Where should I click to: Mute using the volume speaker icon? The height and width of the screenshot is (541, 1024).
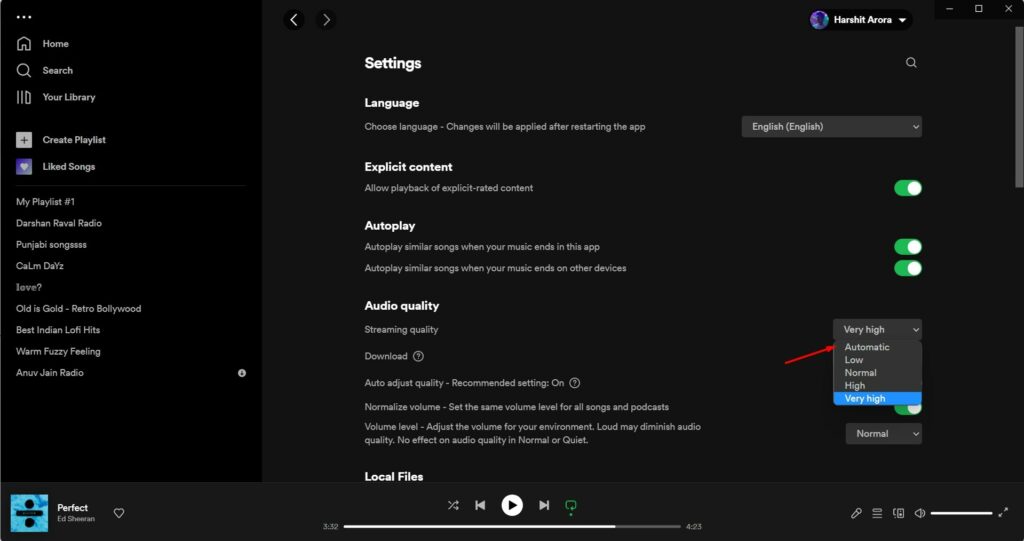(920, 513)
